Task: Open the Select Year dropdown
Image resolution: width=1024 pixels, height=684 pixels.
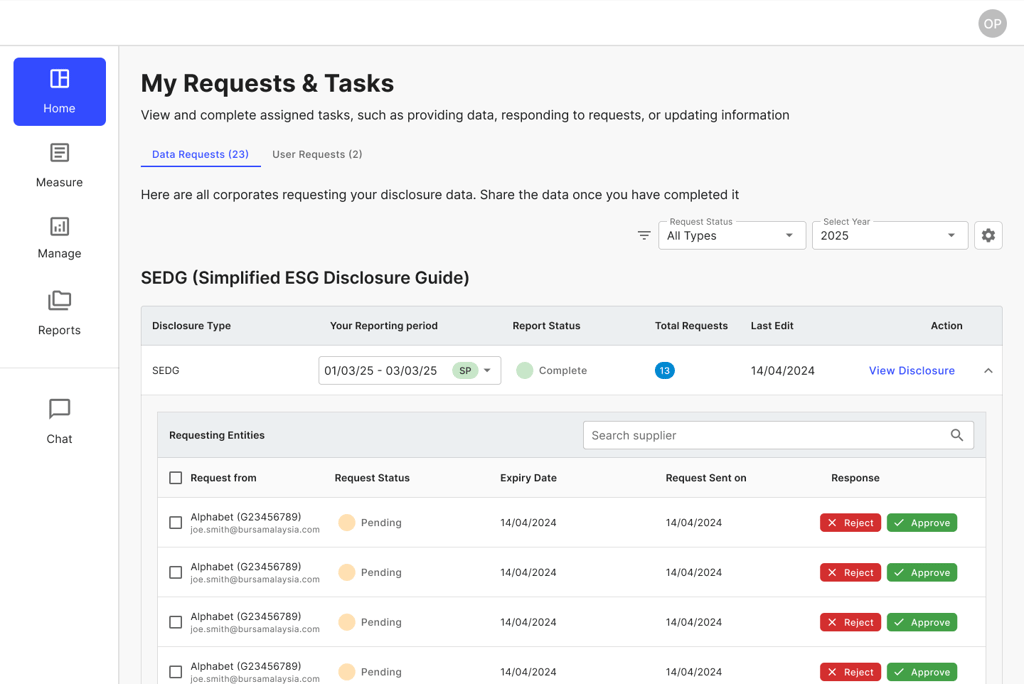Action: click(889, 236)
